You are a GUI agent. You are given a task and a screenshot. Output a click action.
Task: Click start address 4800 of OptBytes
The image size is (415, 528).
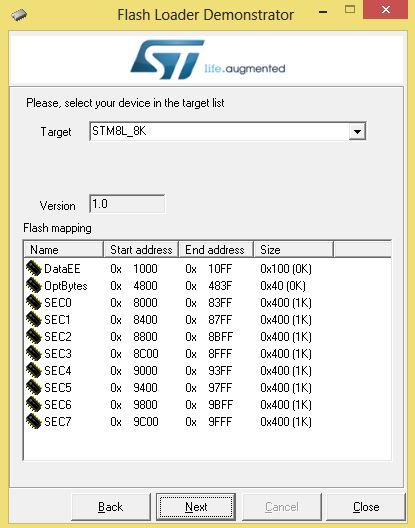[x=145, y=286]
